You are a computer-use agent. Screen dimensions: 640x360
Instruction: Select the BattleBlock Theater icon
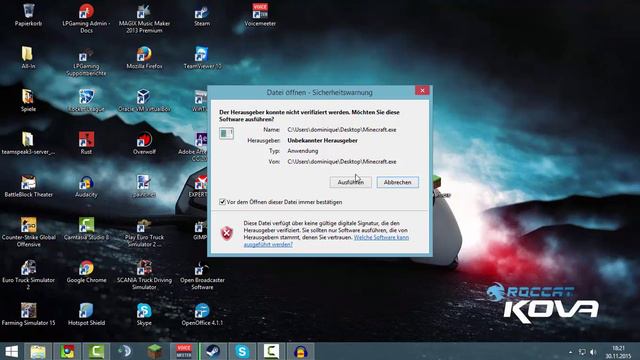(28, 186)
